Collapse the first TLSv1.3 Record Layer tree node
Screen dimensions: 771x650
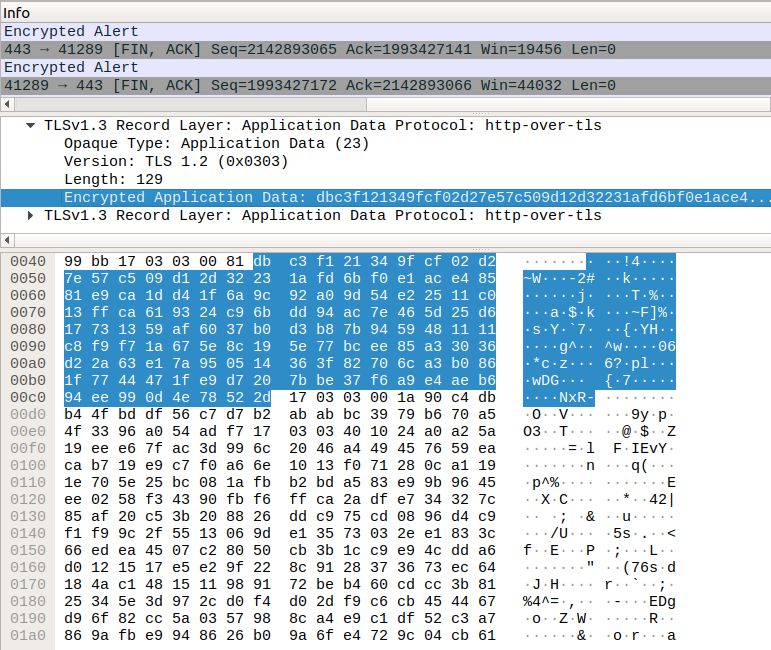click(x=30, y=125)
